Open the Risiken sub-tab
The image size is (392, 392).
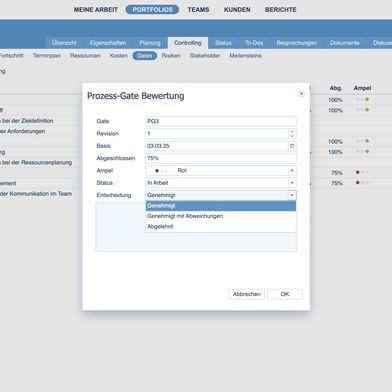coord(171,56)
